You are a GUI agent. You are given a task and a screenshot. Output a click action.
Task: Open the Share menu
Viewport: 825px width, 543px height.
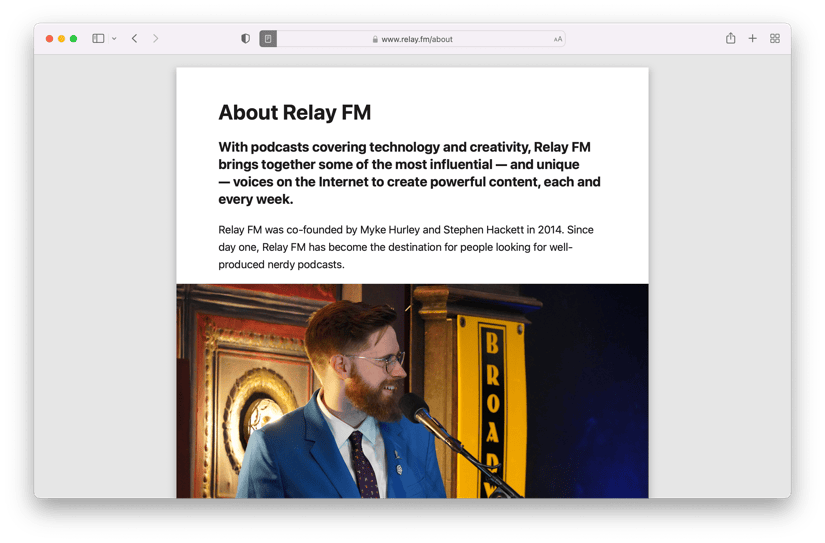coord(730,38)
